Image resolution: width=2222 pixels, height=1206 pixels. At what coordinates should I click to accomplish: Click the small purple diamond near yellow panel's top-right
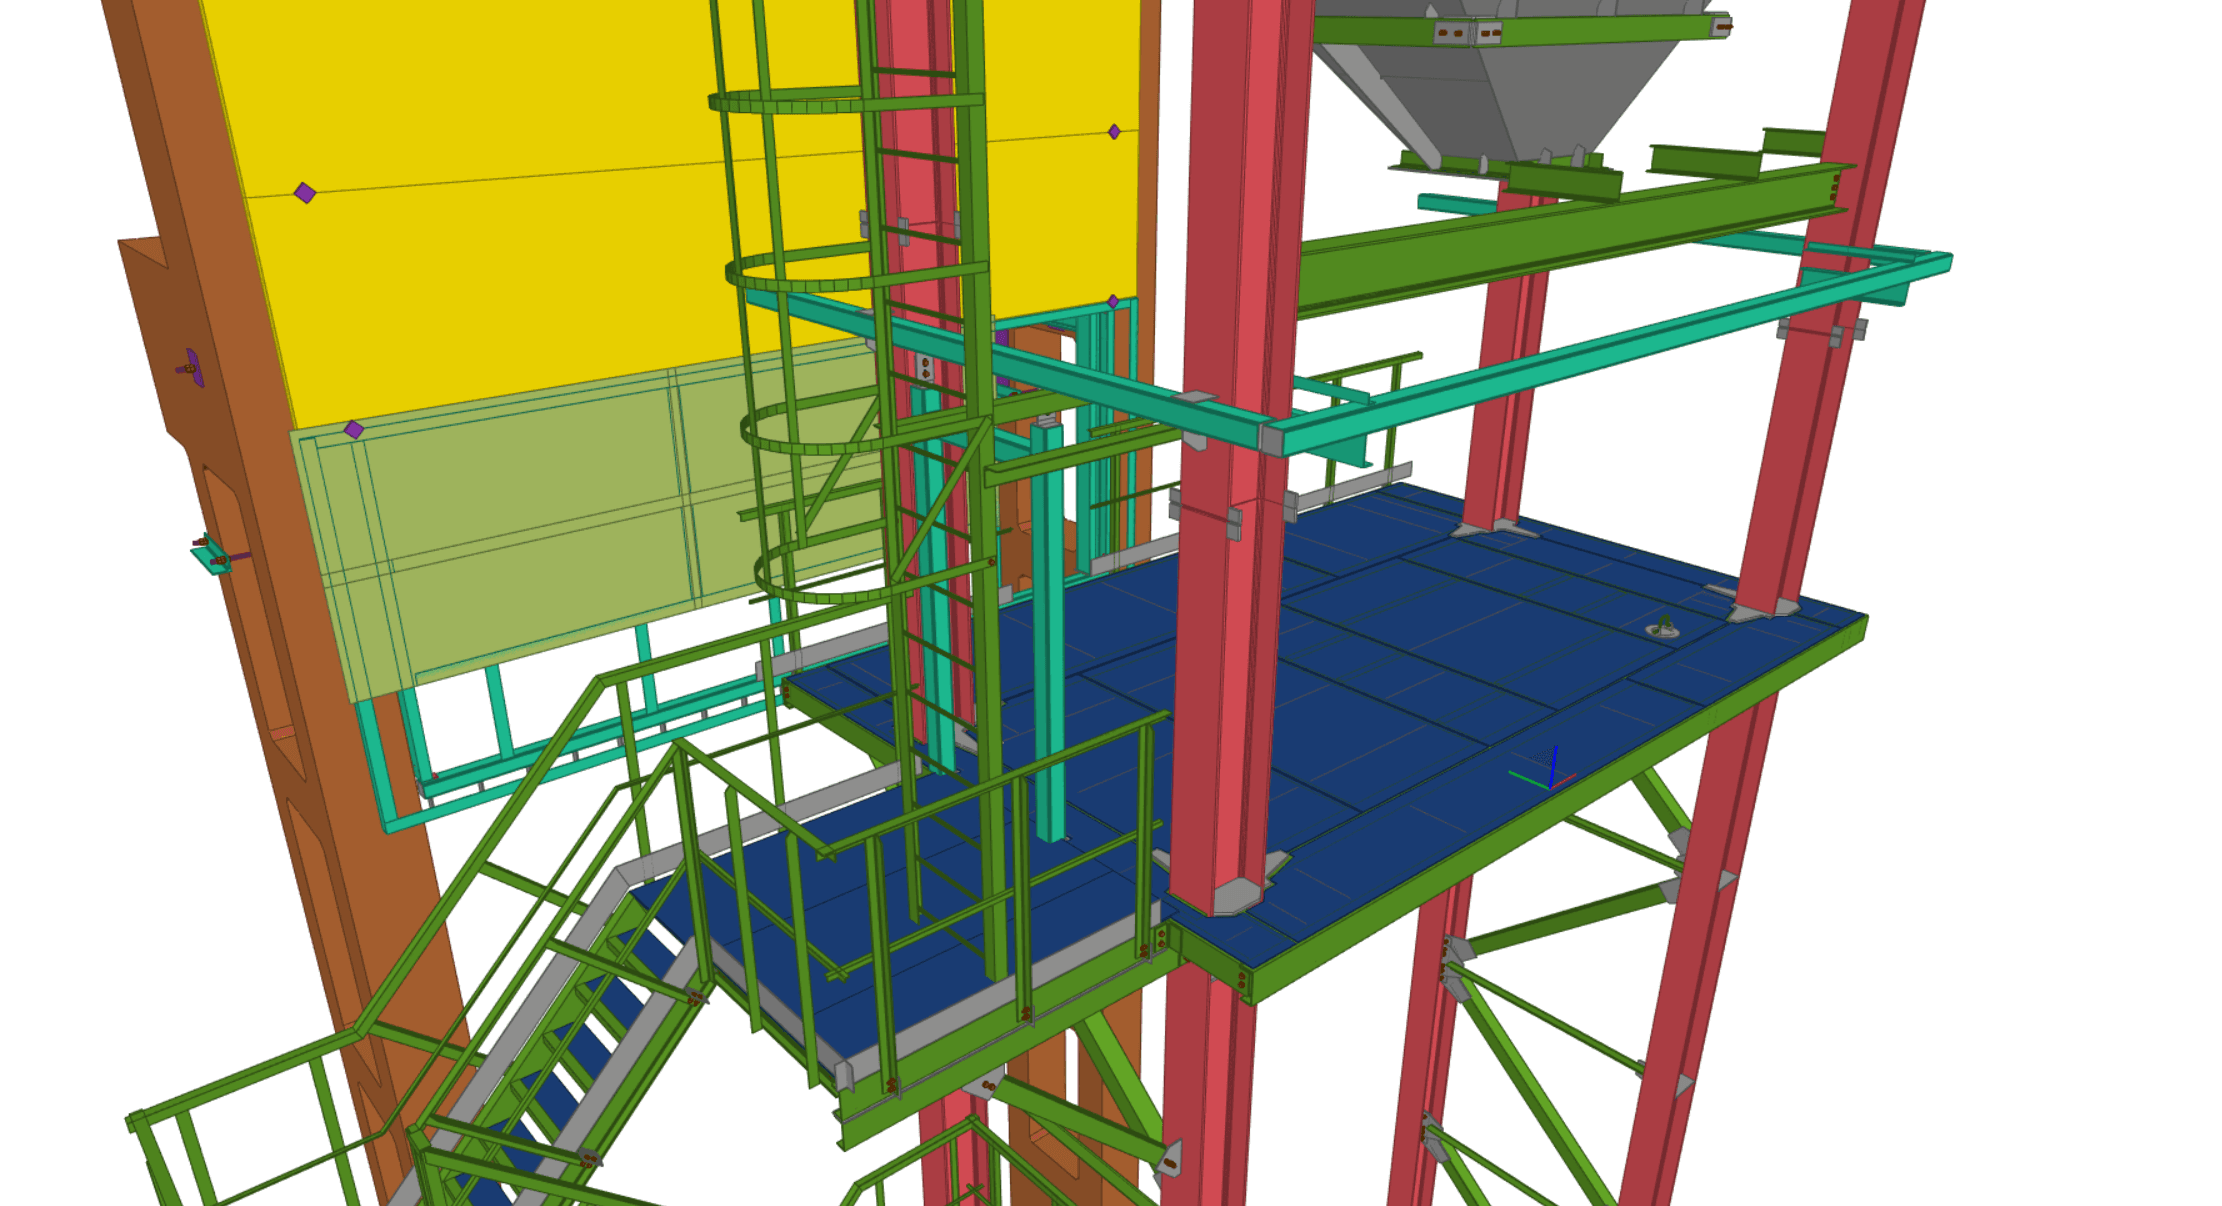[x=1114, y=132]
